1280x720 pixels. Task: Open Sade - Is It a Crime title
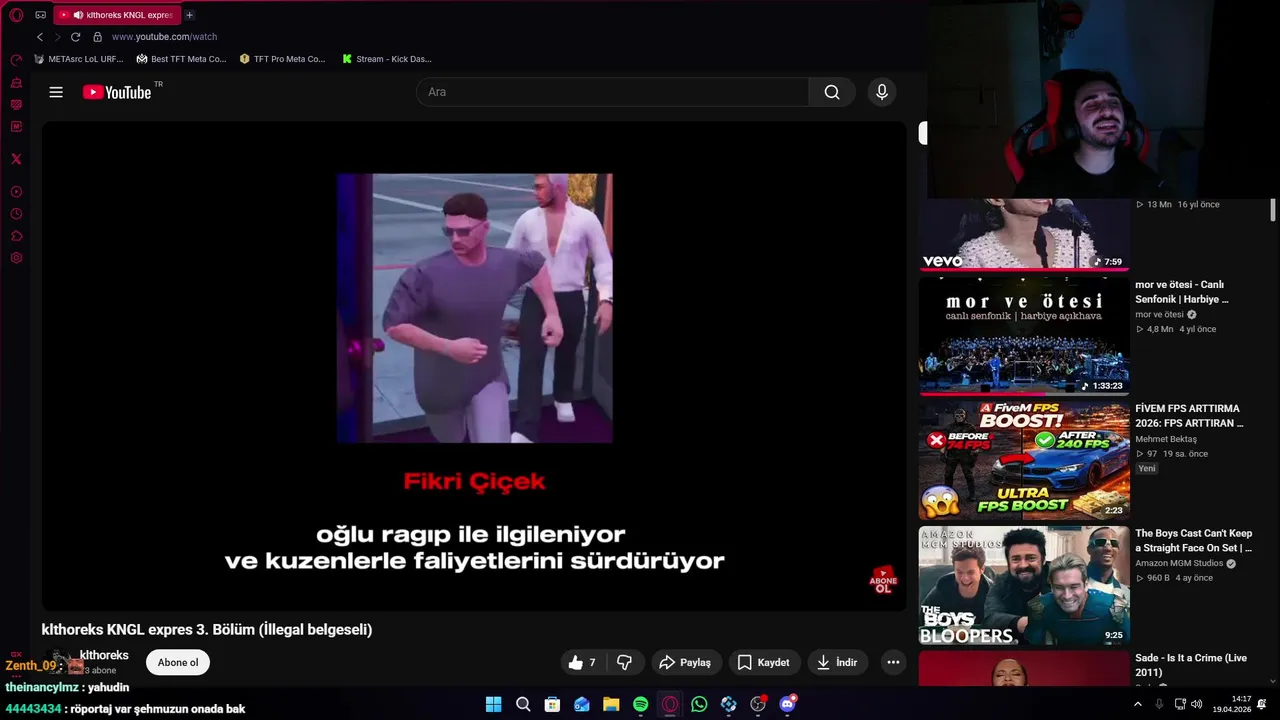1191,665
